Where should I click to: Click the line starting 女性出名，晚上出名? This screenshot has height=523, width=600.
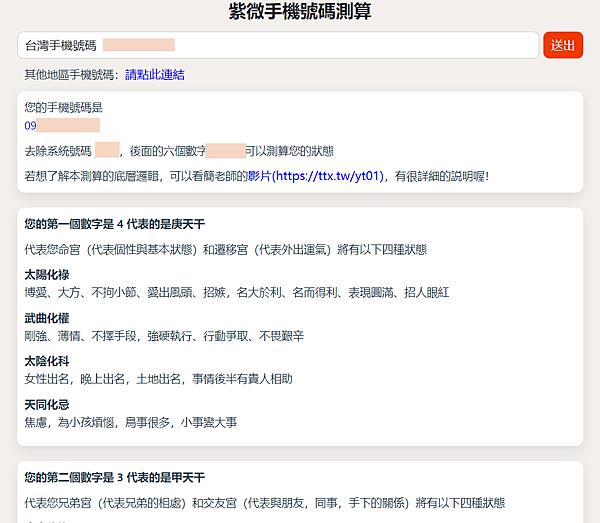158,379
